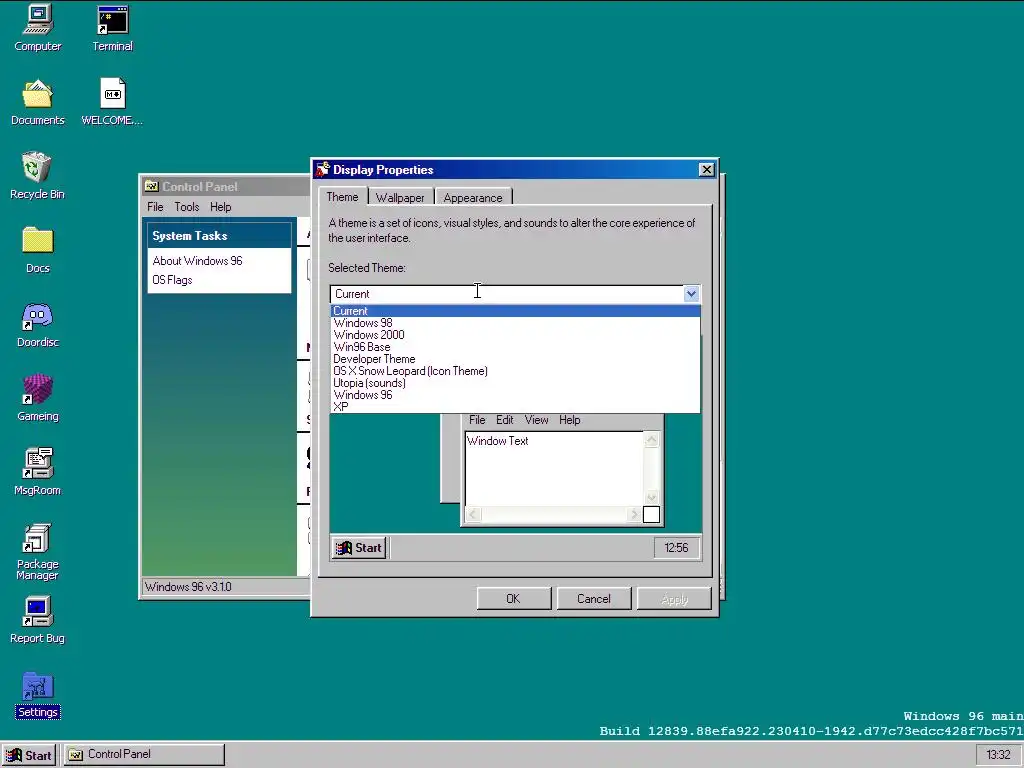This screenshot has width=1024, height=768.
Task: Click the Cancel button in Display Properties
Action: point(594,599)
